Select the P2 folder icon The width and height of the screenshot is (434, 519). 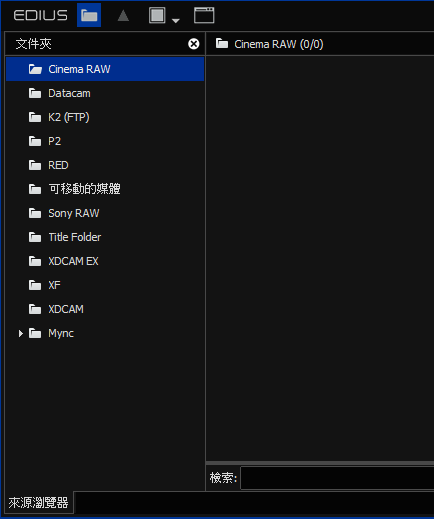click(35, 141)
